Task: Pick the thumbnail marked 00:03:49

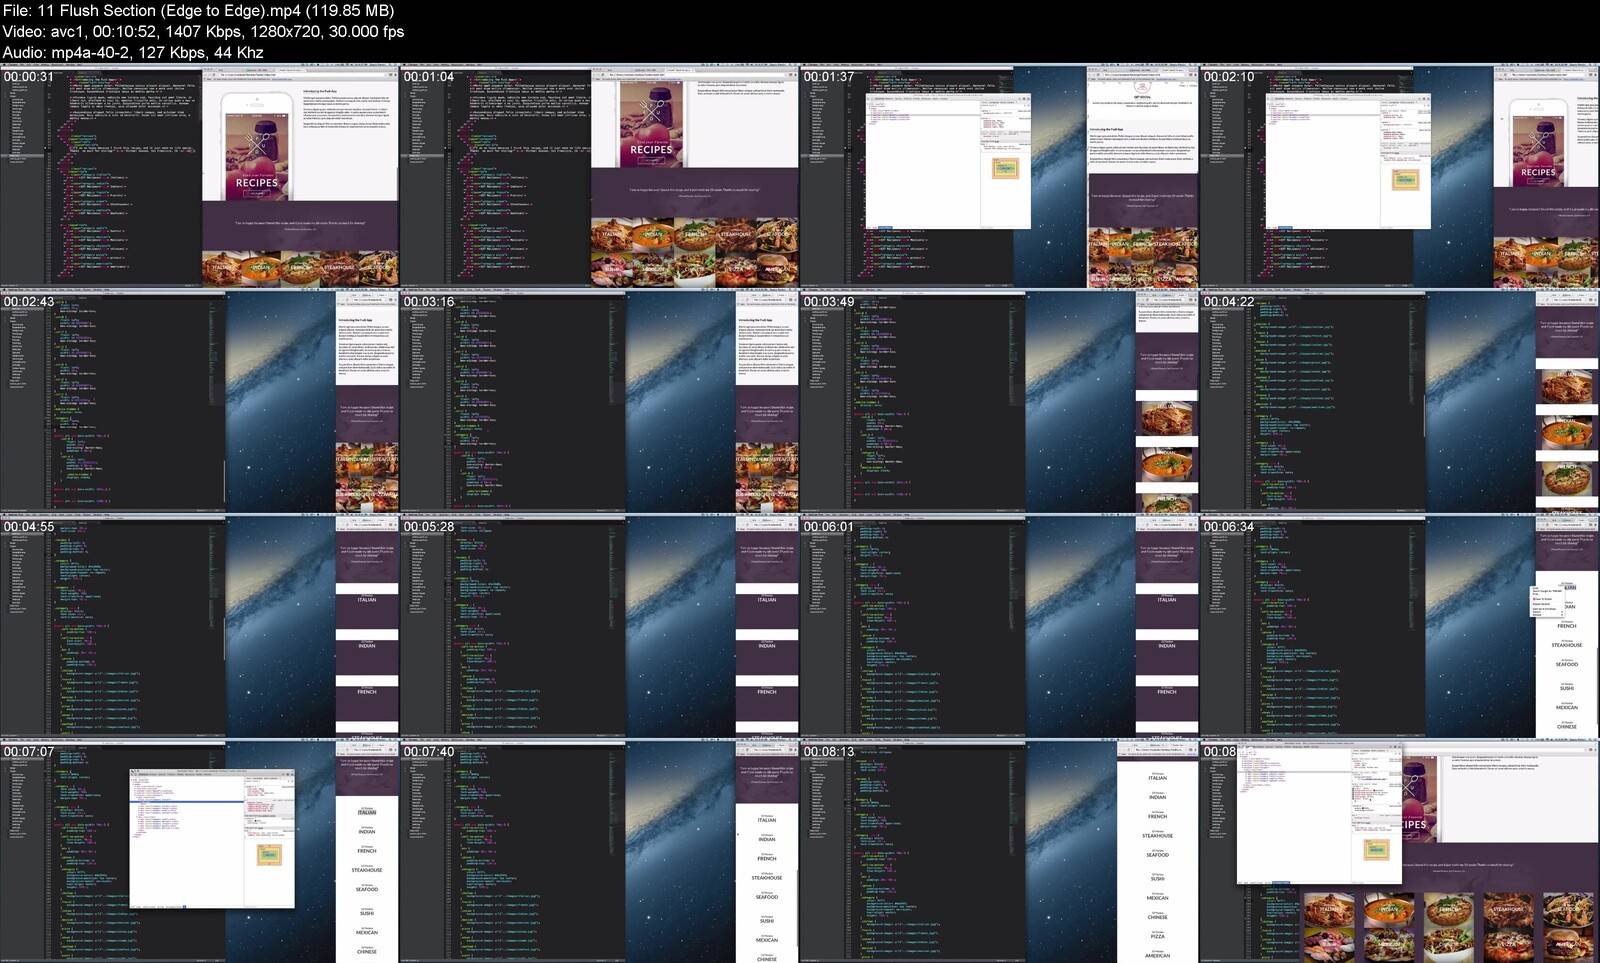Action: [x=1000, y=401]
